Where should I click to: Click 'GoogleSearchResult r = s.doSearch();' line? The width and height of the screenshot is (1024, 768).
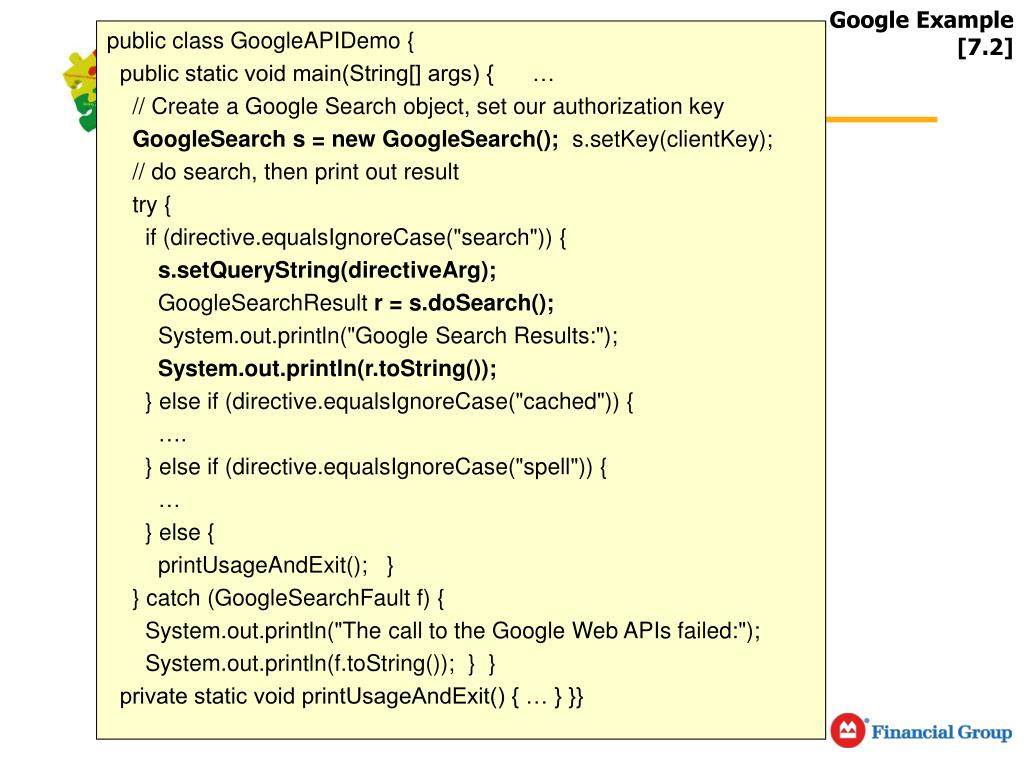(x=356, y=303)
